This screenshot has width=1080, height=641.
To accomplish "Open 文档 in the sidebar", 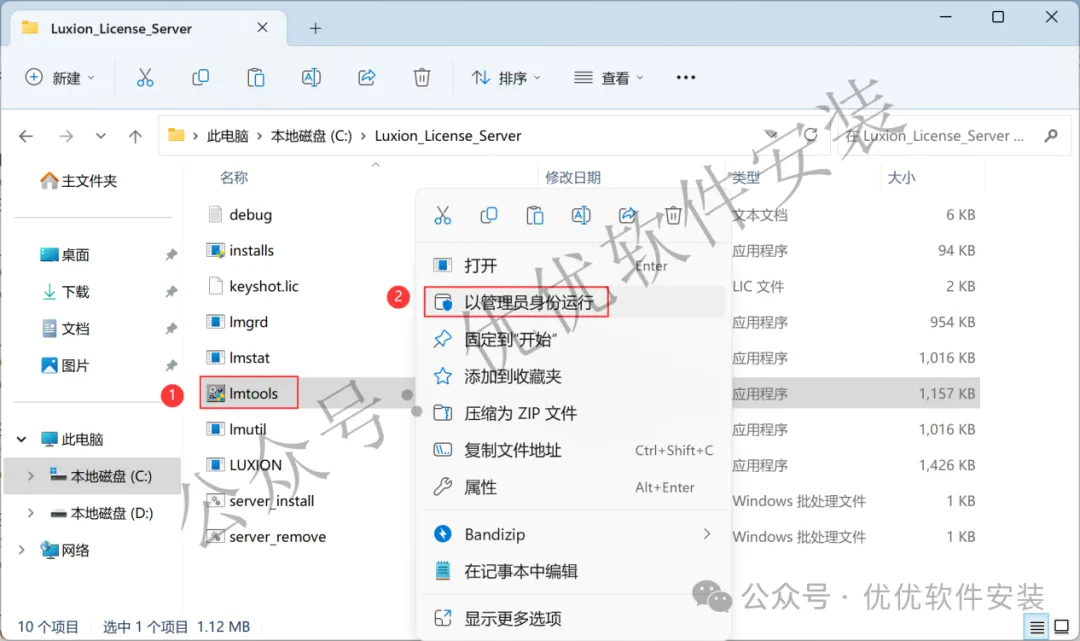I will pyautogui.click(x=65, y=328).
